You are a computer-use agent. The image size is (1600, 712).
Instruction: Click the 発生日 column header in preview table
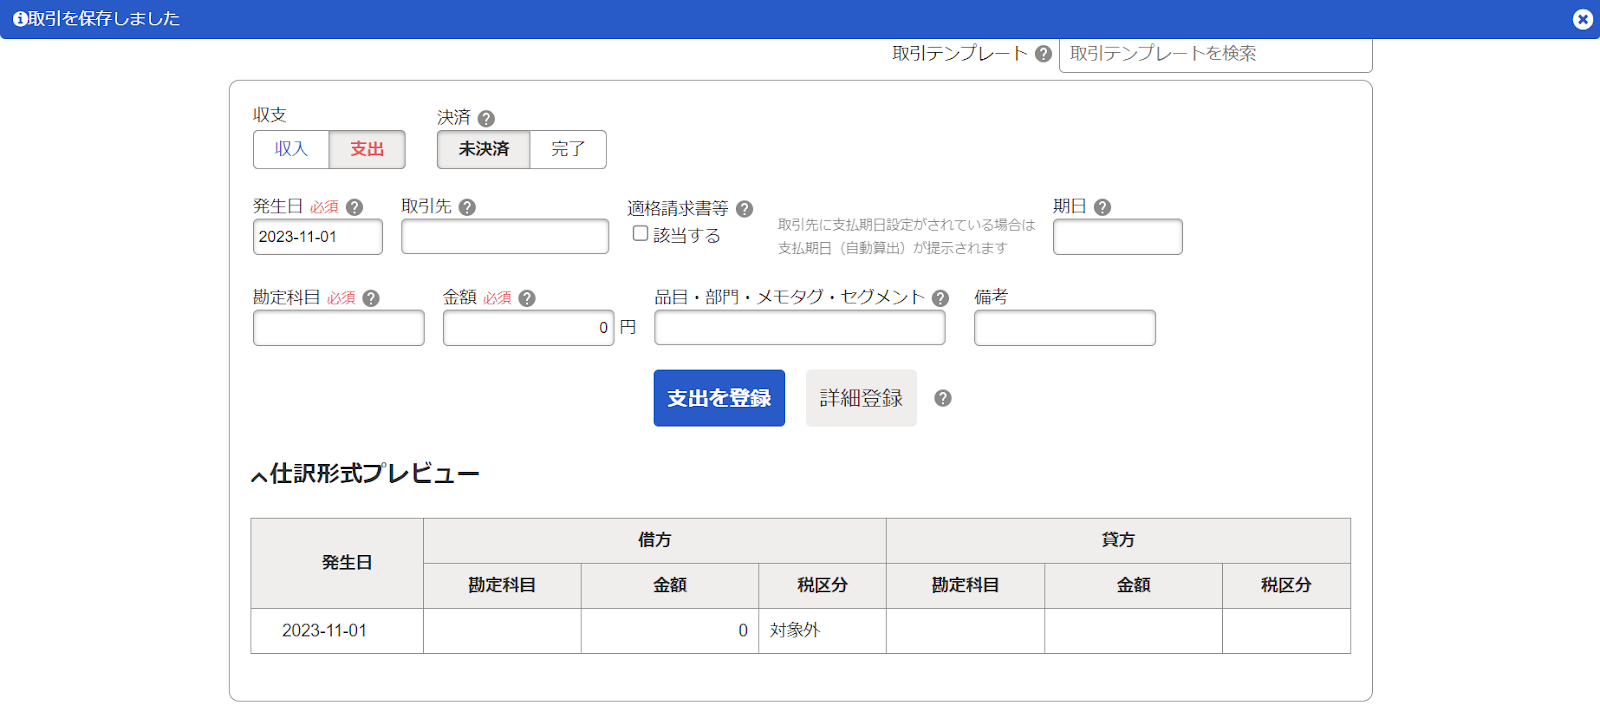pyautogui.click(x=337, y=563)
